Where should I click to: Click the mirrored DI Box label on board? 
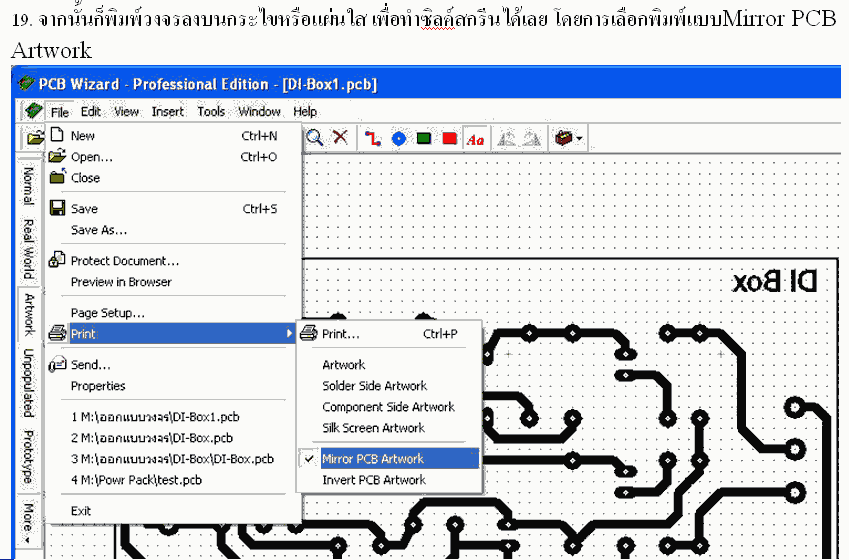[x=774, y=282]
